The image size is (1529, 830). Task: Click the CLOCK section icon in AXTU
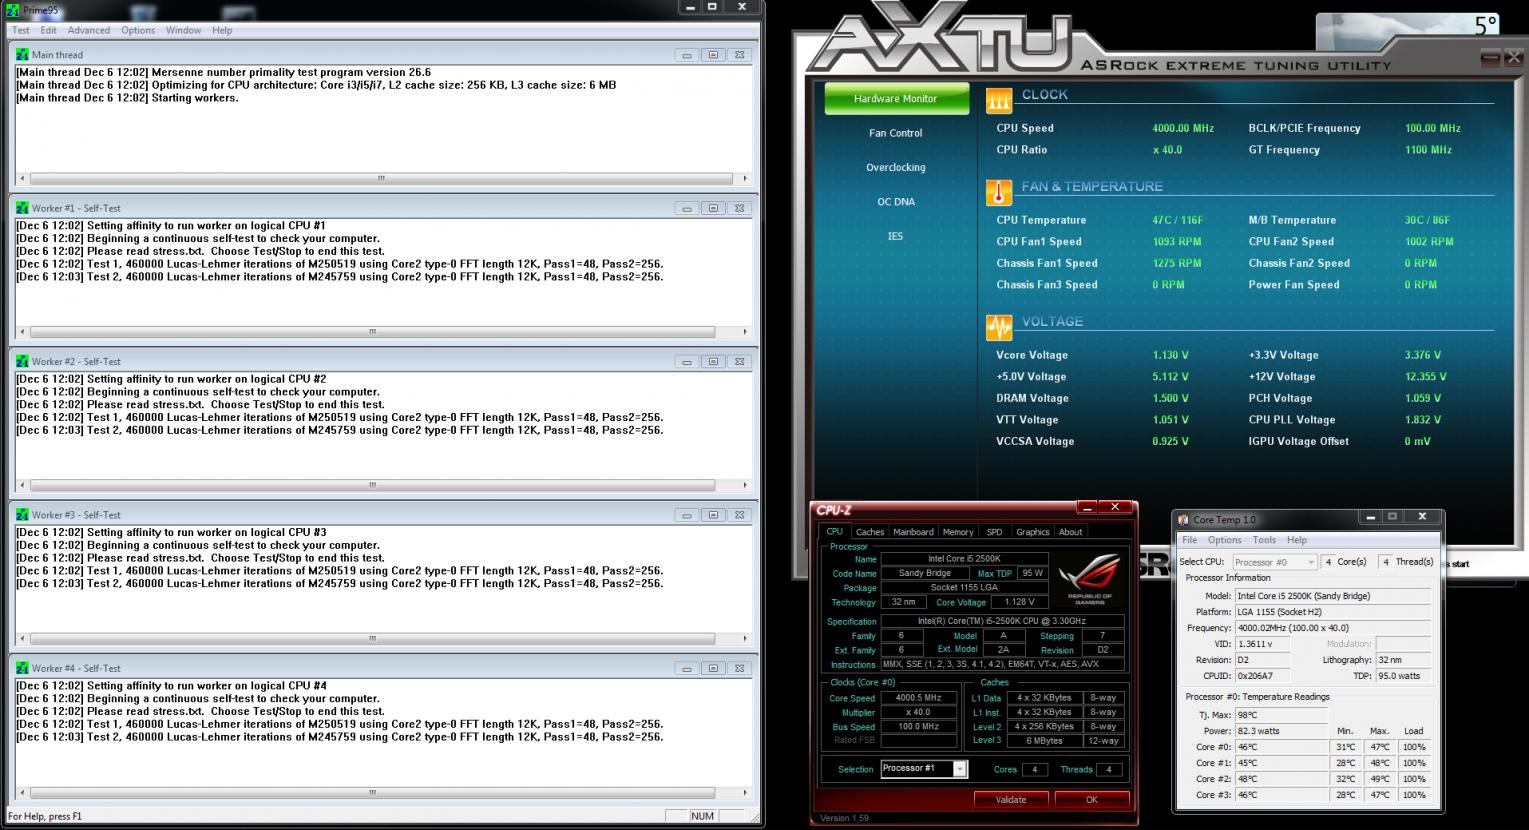coord(998,99)
